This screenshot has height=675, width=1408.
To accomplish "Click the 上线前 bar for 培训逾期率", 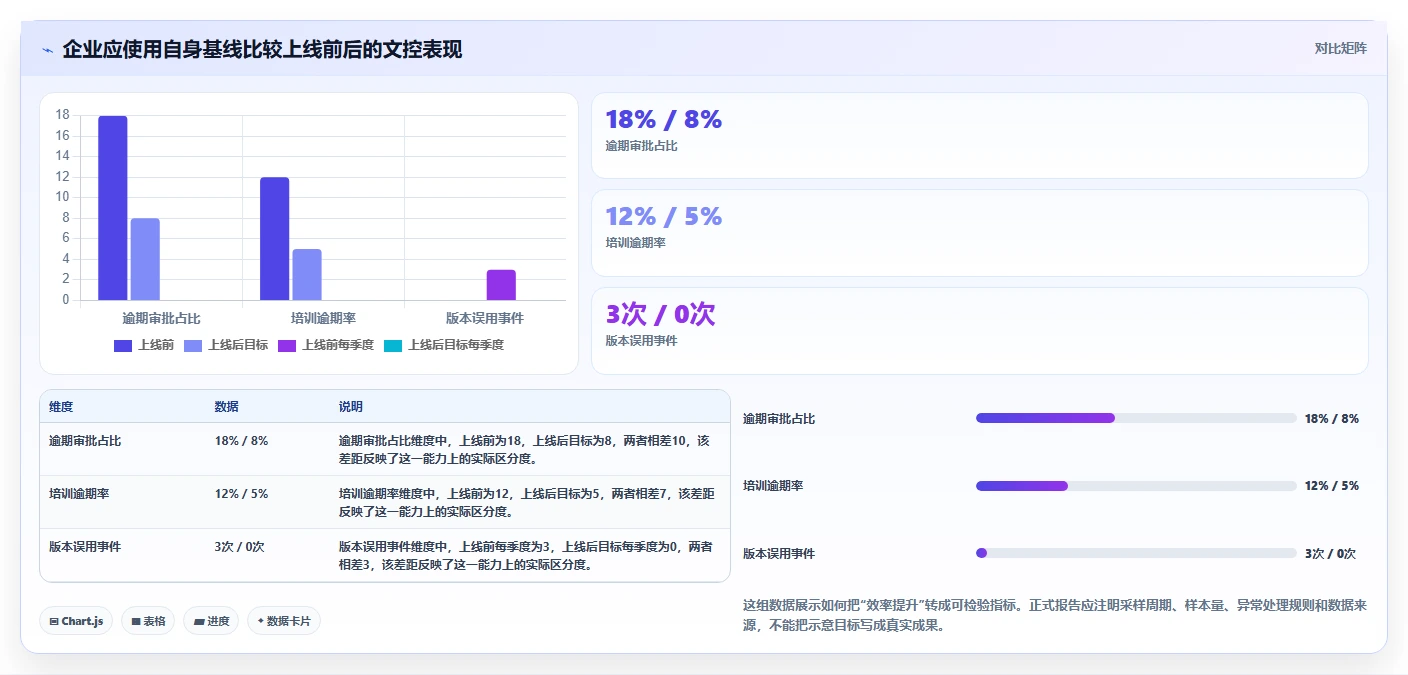I will (275, 239).
